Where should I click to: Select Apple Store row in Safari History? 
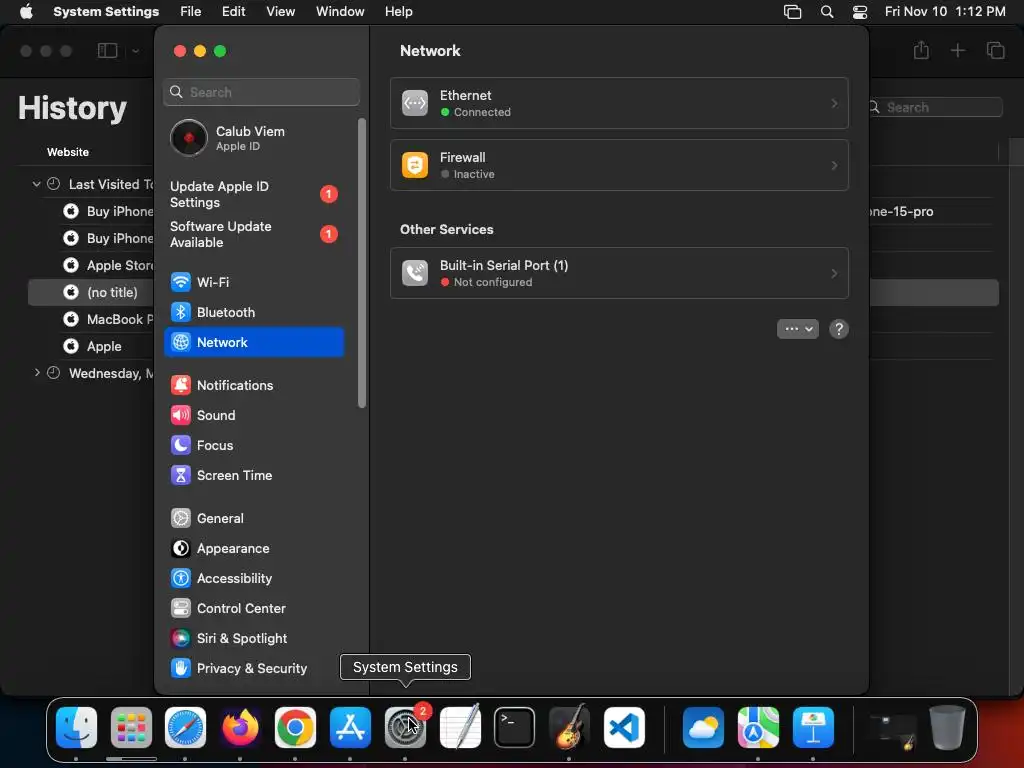click(x=91, y=265)
